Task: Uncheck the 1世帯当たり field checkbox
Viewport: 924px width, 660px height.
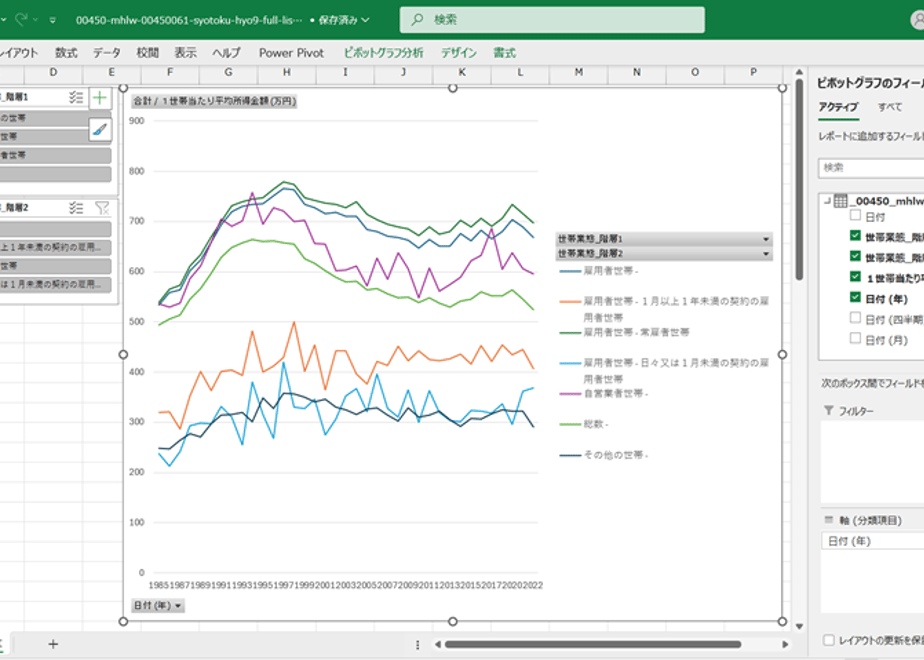Action: (x=856, y=276)
